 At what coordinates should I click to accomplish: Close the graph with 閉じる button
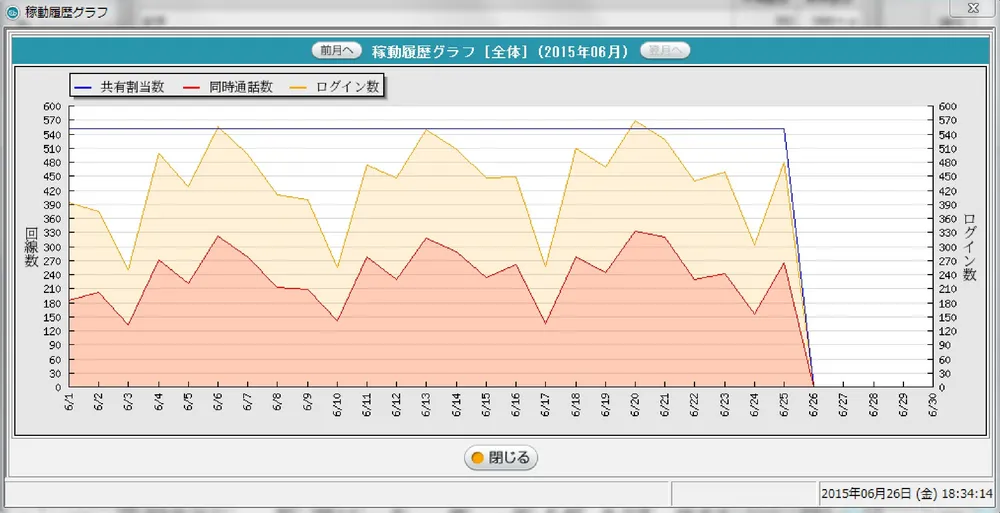pyautogui.click(x=501, y=457)
